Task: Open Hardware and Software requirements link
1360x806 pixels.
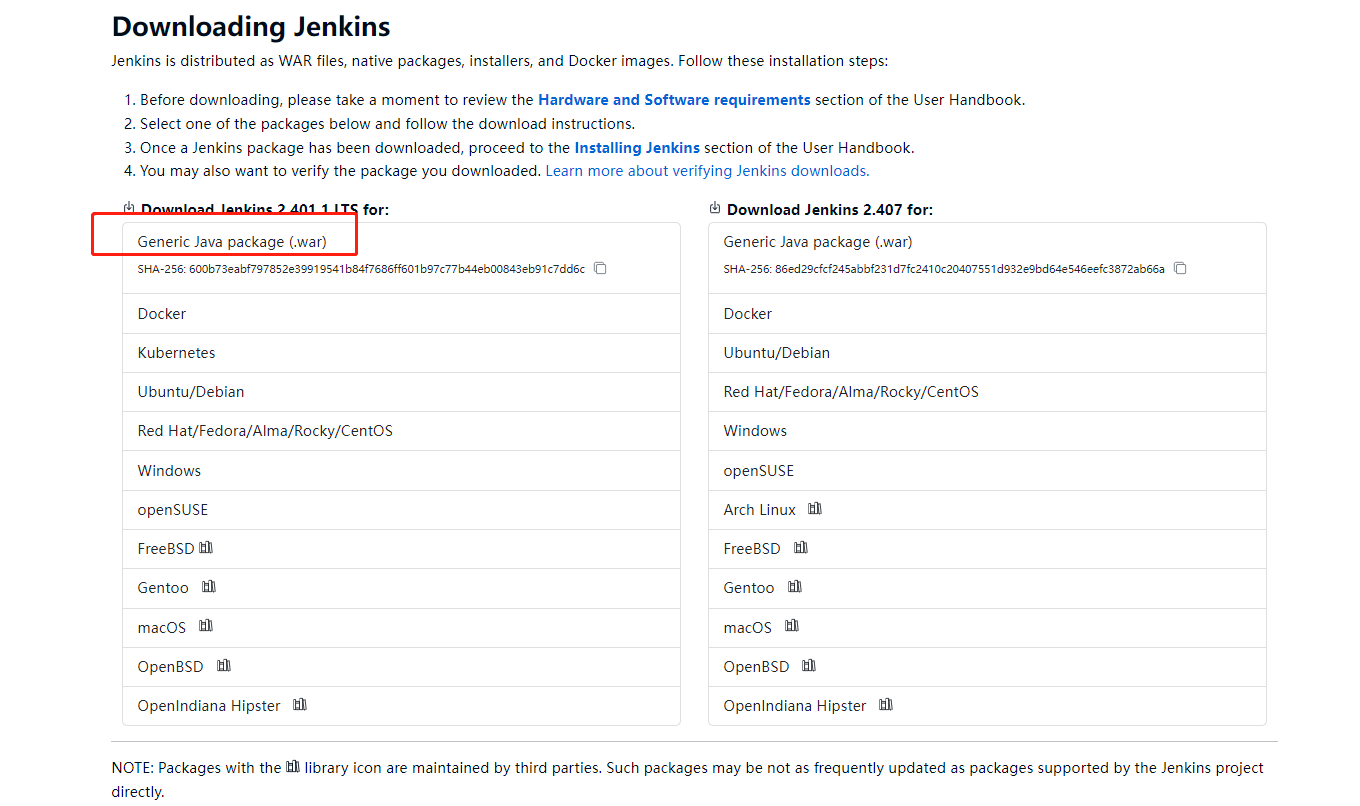Action: tap(674, 100)
